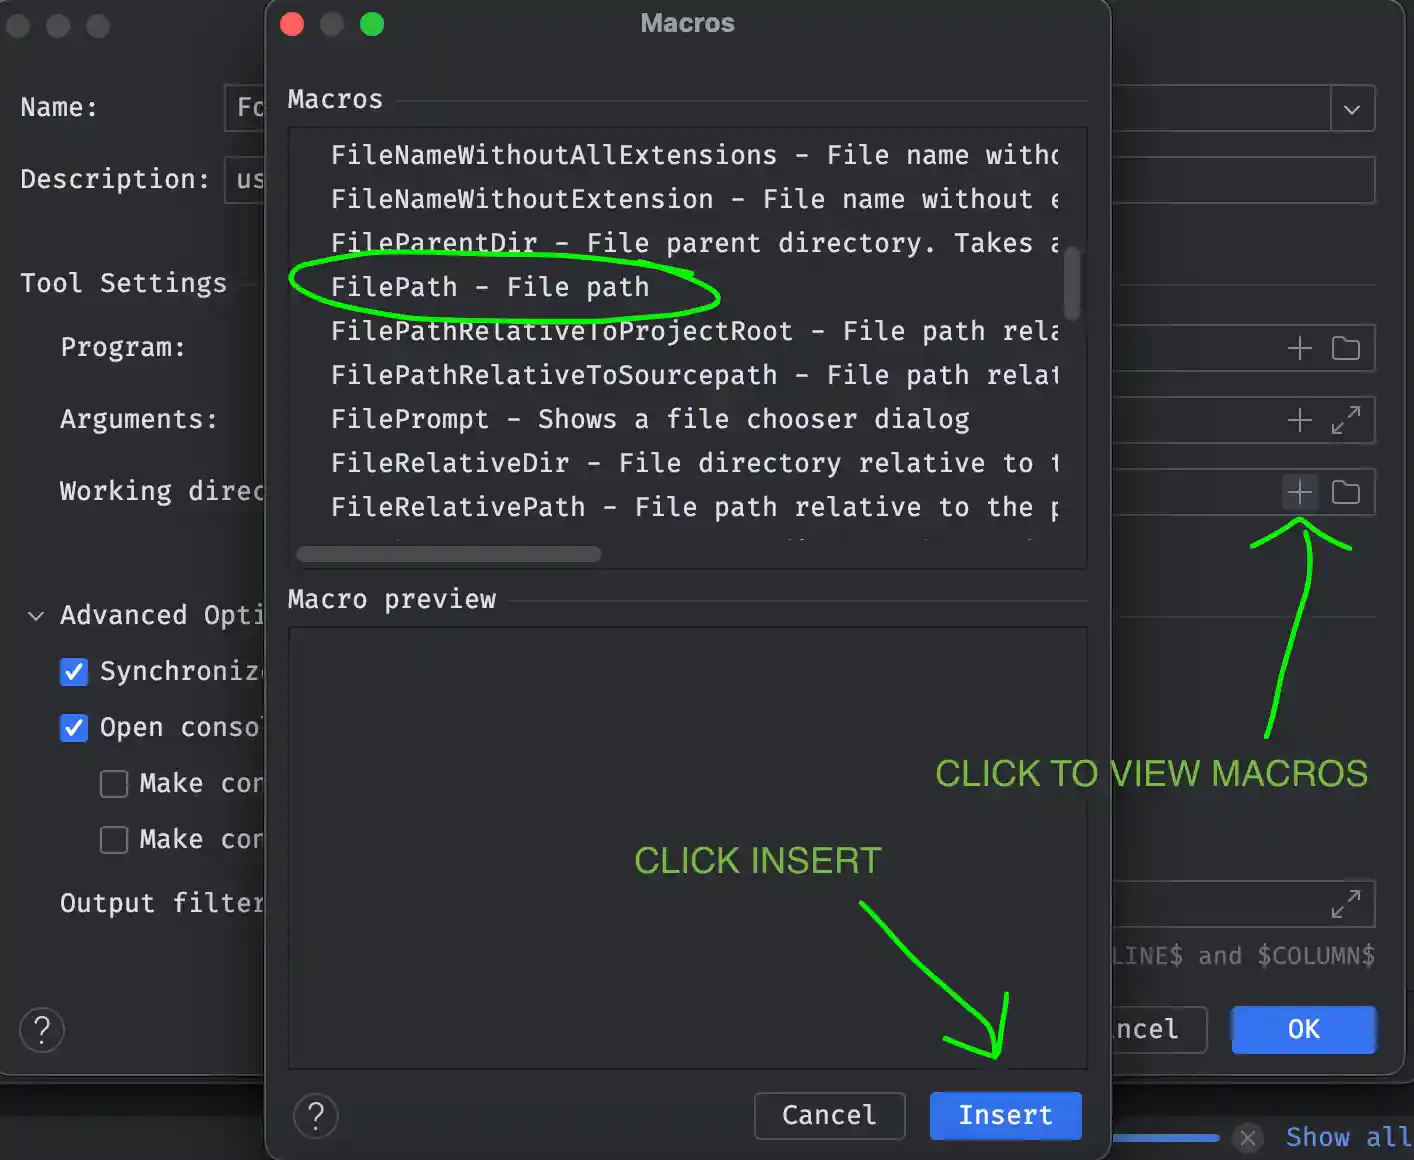
Task: Expand the Arguments field editor
Action: coord(1346,420)
